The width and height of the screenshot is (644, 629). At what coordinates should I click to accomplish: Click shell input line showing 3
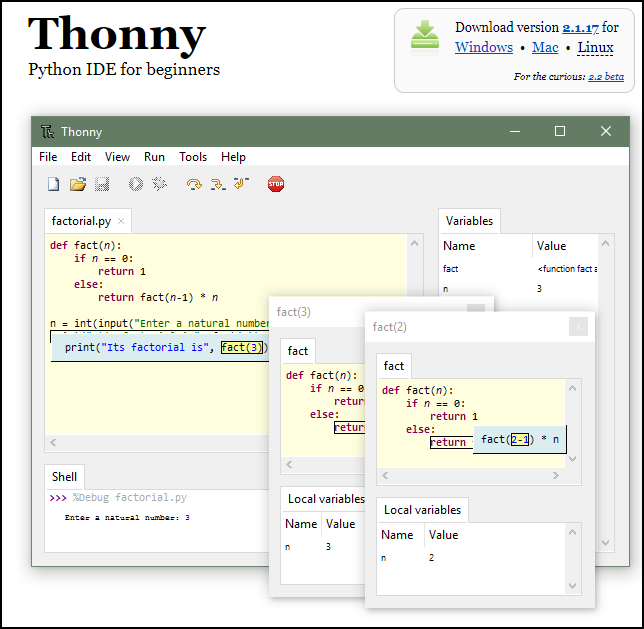[127, 518]
